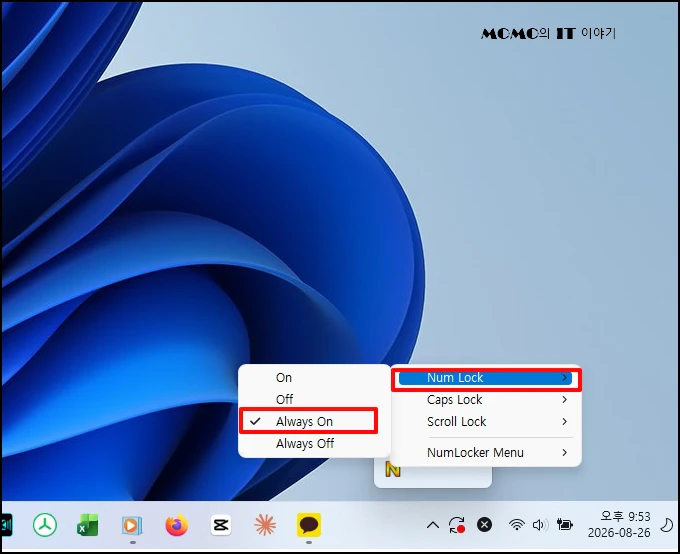680x554 pixels.
Task: Open the media player taskbar icon
Action: click(132, 525)
